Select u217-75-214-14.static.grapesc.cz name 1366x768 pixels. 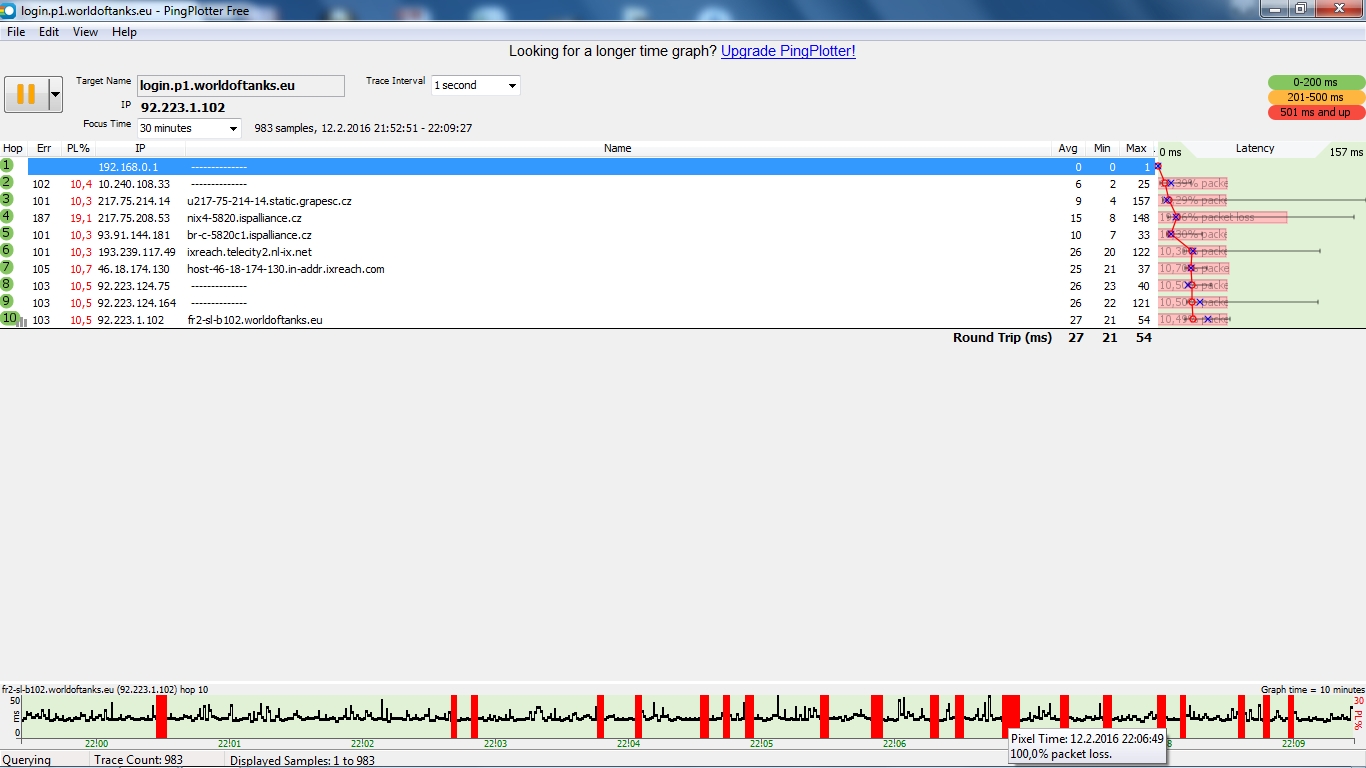pyautogui.click(x=269, y=201)
